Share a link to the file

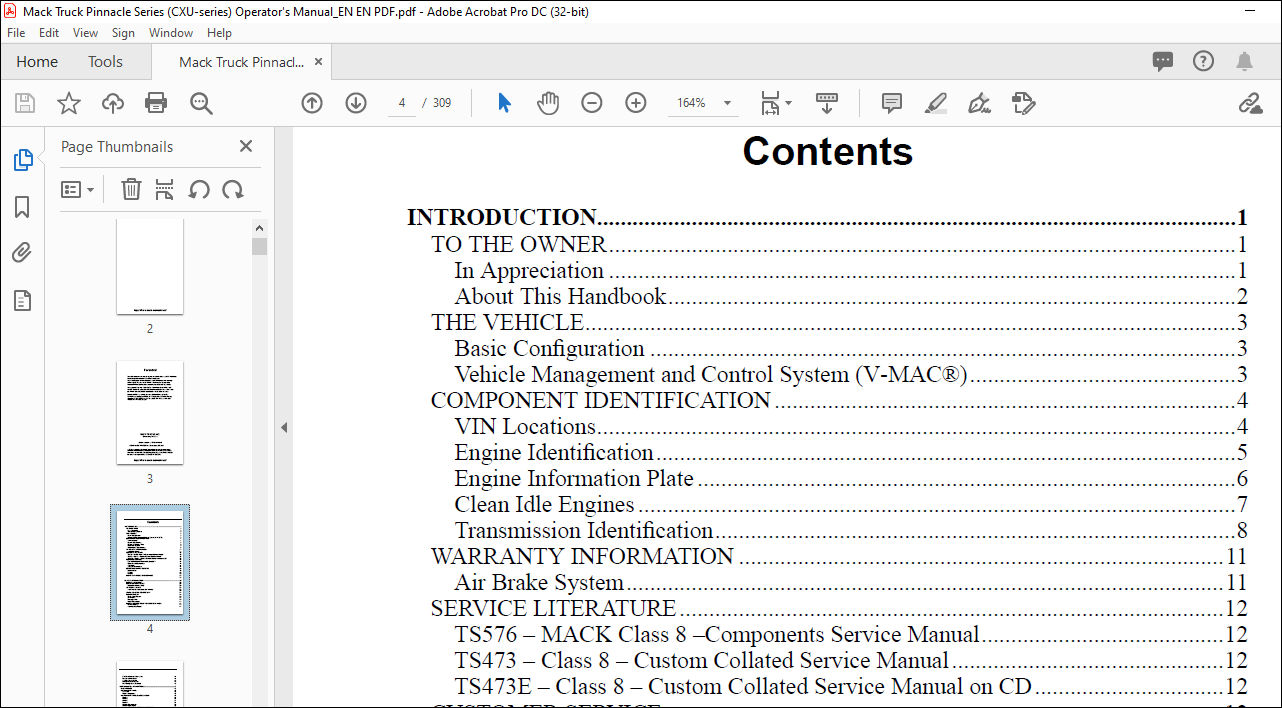click(x=1250, y=103)
